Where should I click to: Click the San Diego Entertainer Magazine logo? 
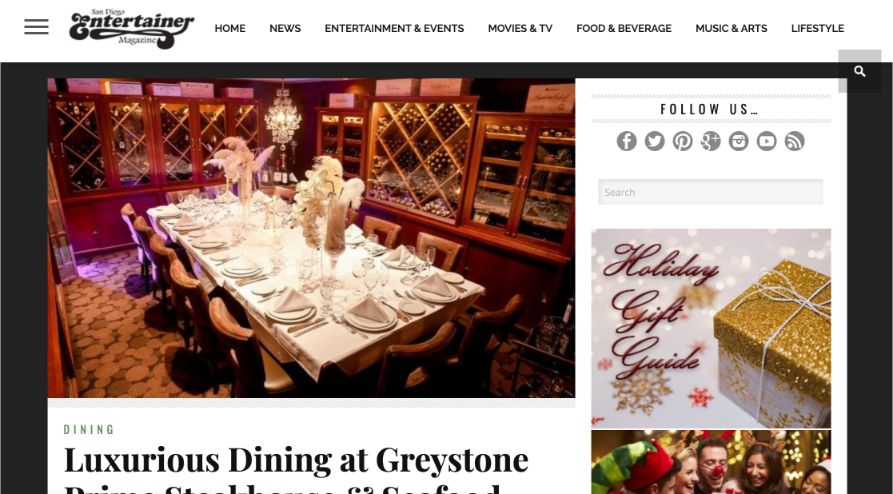(132, 28)
